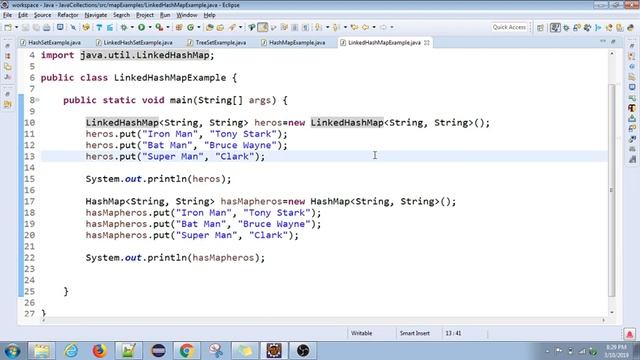Click the Open Perspective icon
The image size is (640, 360).
click(540, 27)
